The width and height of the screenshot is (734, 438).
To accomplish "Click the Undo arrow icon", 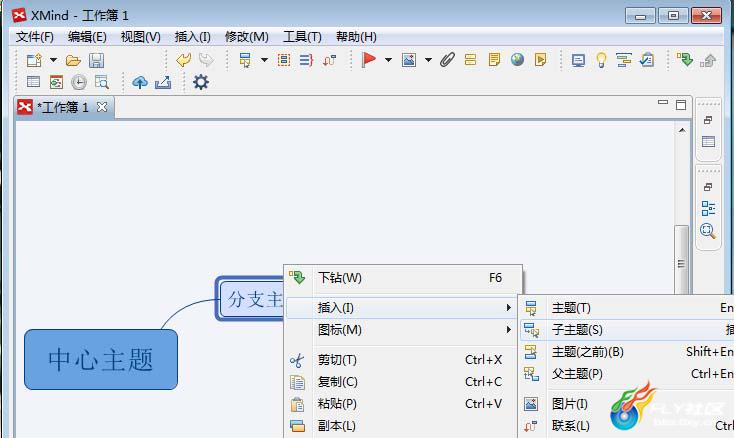I will [183, 60].
